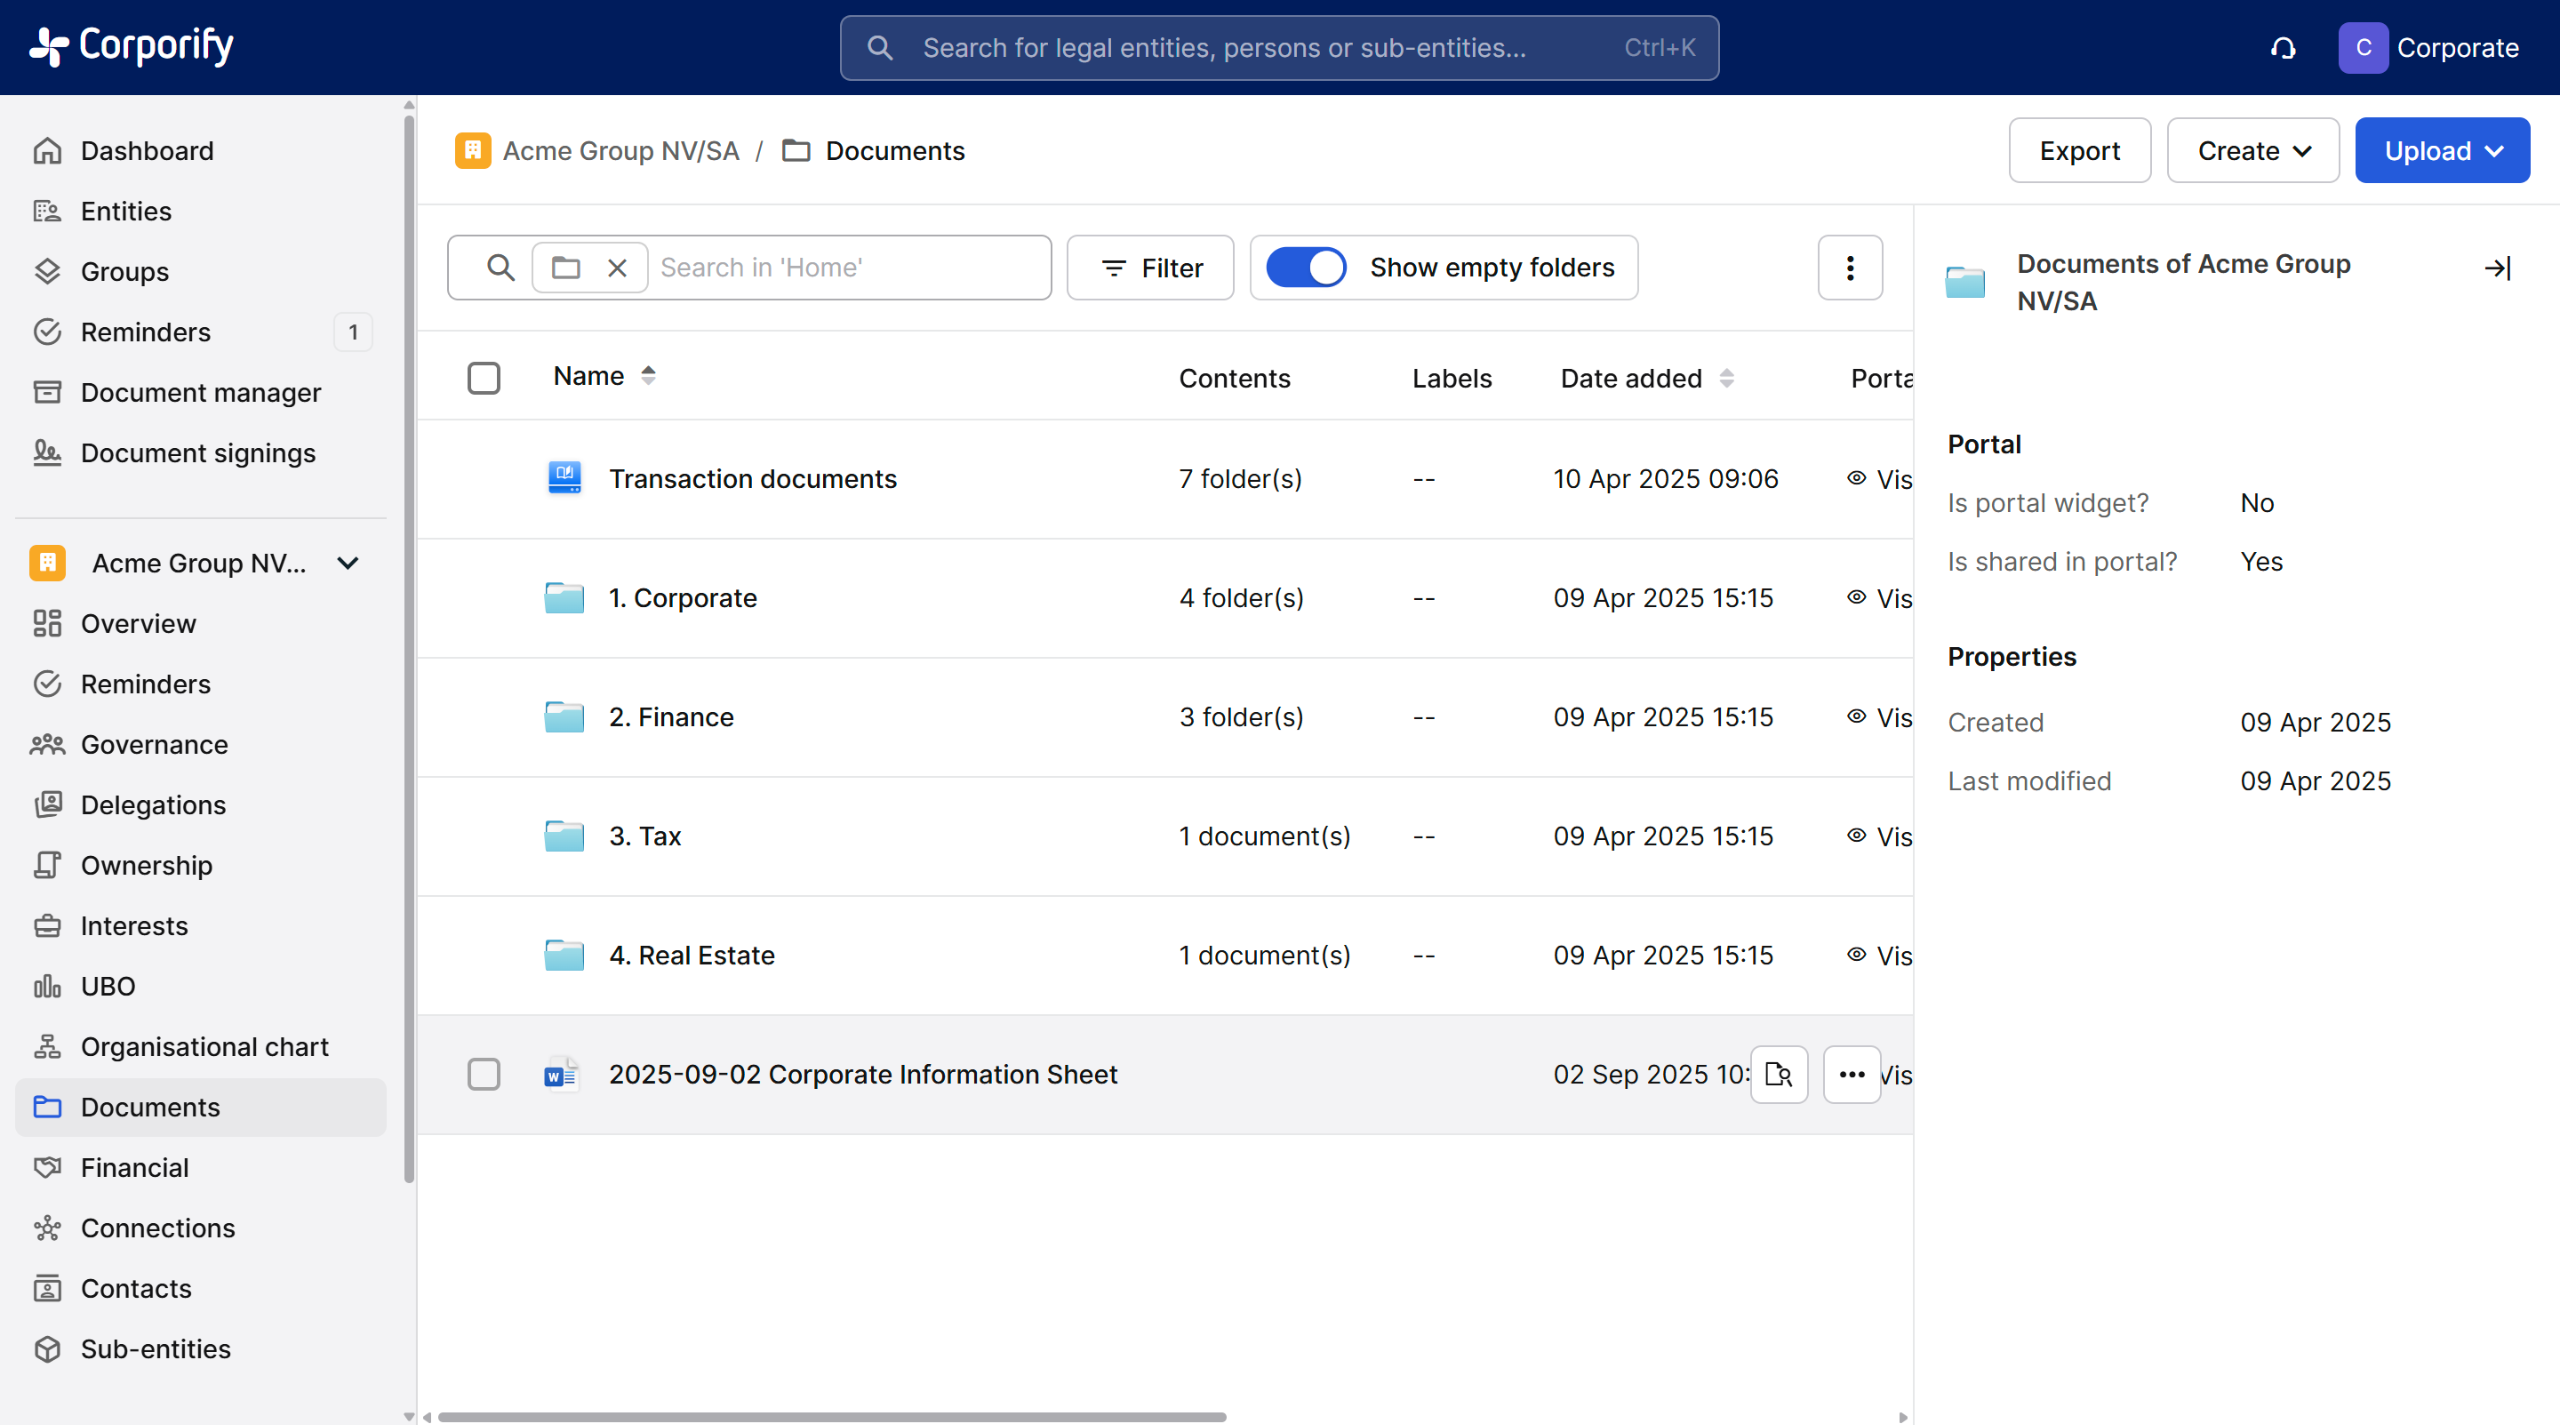This screenshot has width=2560, height=1425.
Task: Collapse the details side panel arrow
Action: point(2497,268)
